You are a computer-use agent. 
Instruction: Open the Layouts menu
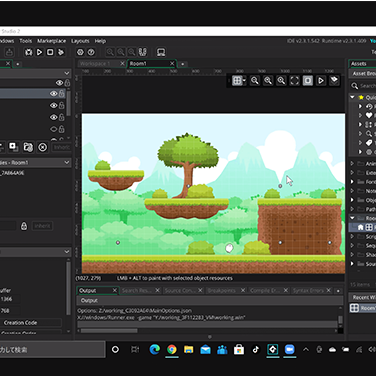[x=80, y=41]
